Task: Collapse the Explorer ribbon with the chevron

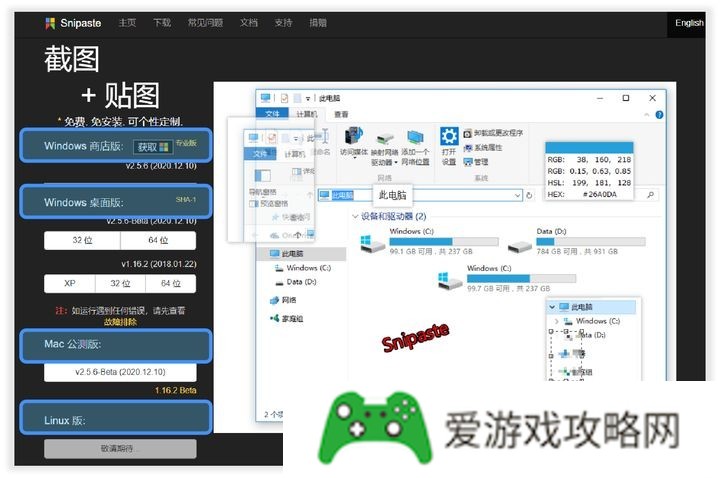Action: coord(647,114)
